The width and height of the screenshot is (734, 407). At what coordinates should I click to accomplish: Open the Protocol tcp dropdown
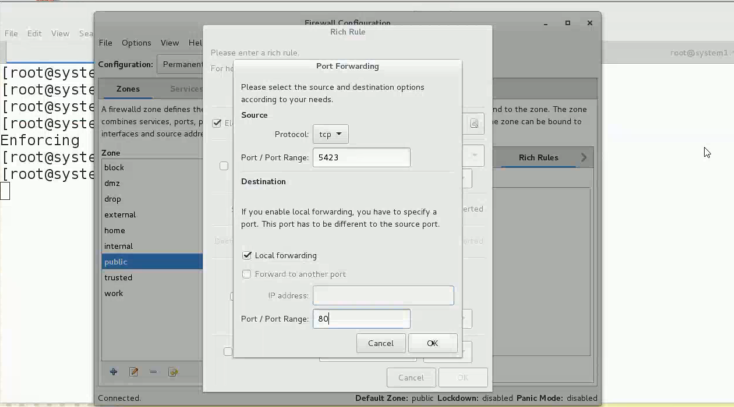330,134
